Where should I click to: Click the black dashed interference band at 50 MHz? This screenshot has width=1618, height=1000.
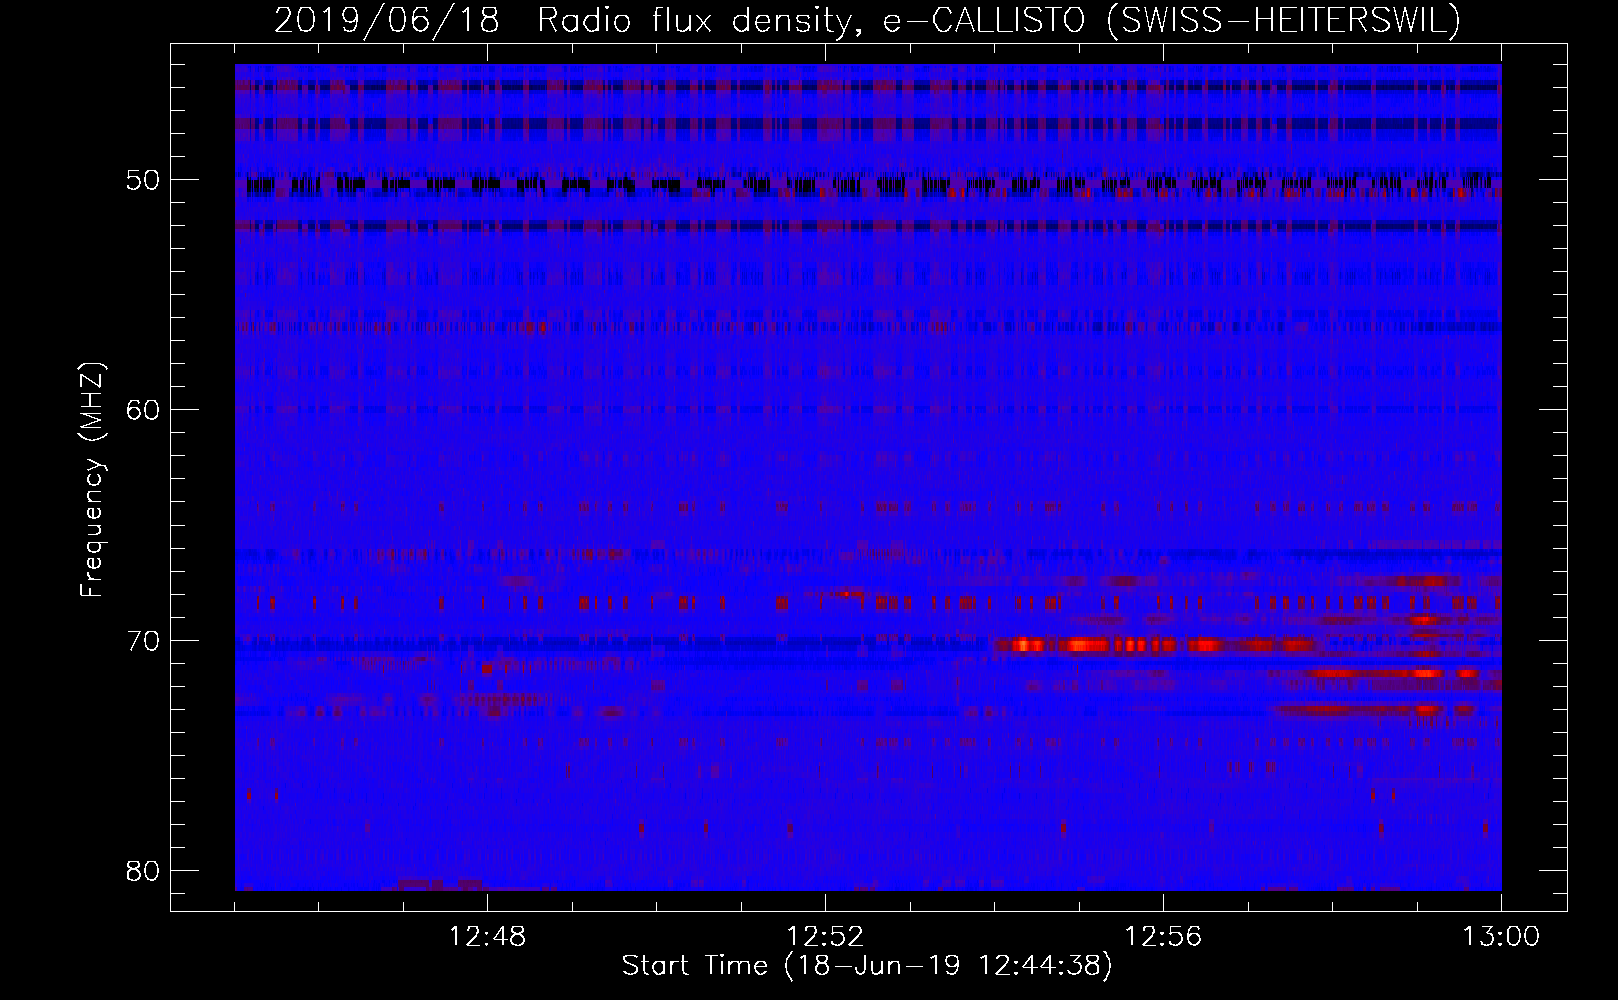tap(868, 184)
